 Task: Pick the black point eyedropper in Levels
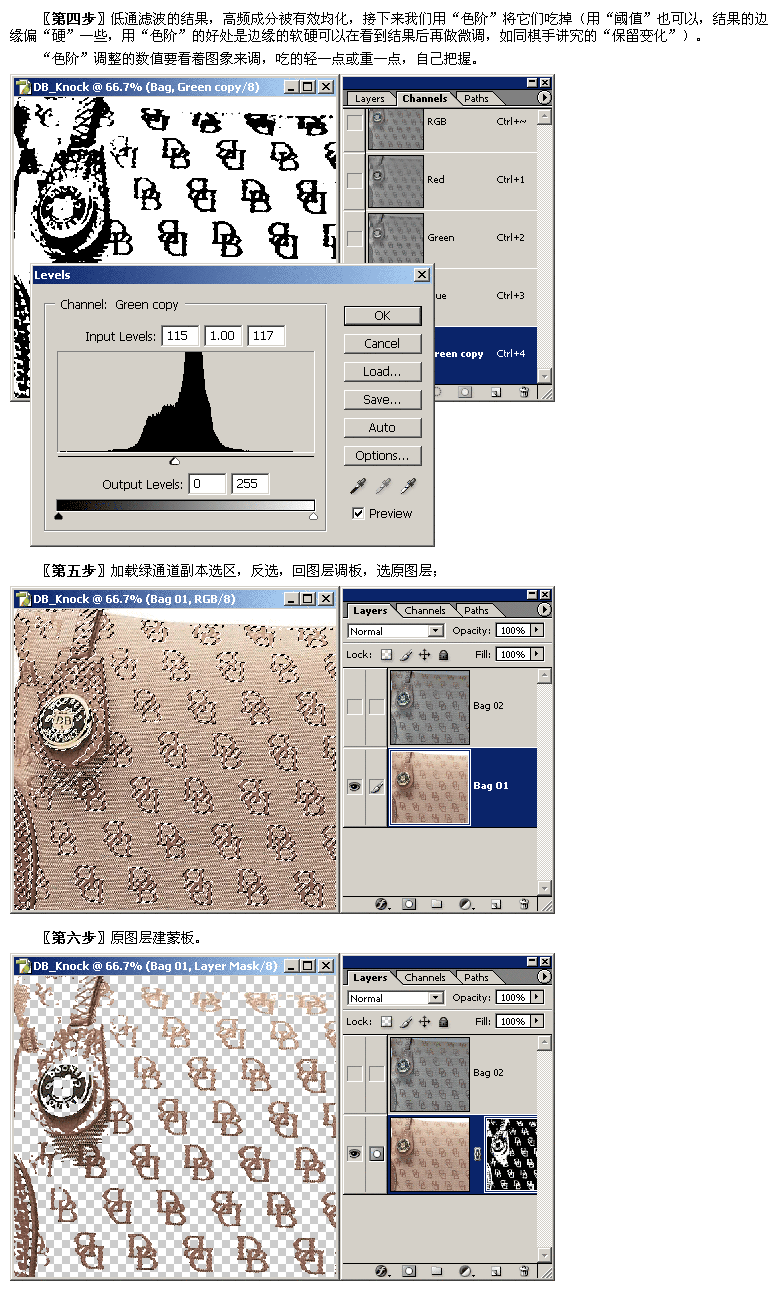pyautogui.click(x=358, y=486)
